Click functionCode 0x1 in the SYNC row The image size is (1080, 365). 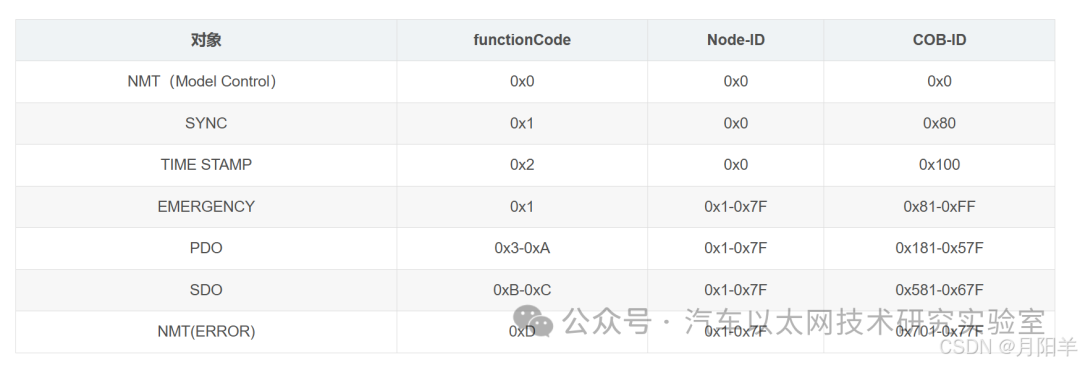point(522,123)
